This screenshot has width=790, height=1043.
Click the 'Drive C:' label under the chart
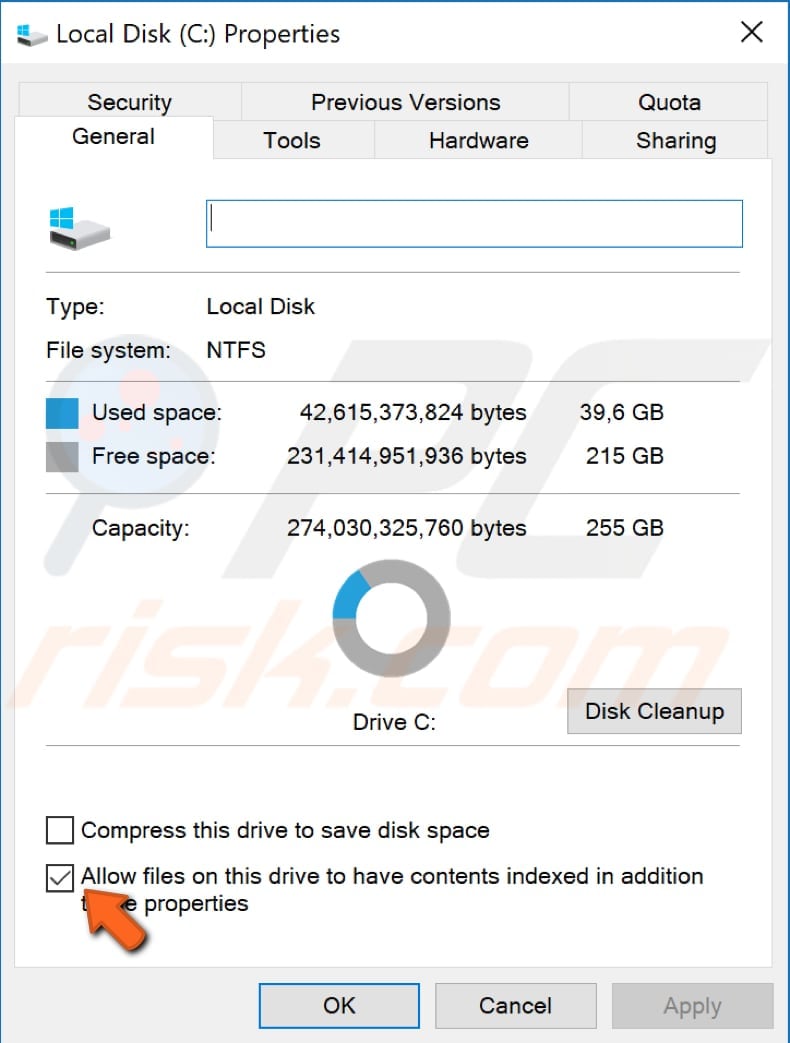394,722
